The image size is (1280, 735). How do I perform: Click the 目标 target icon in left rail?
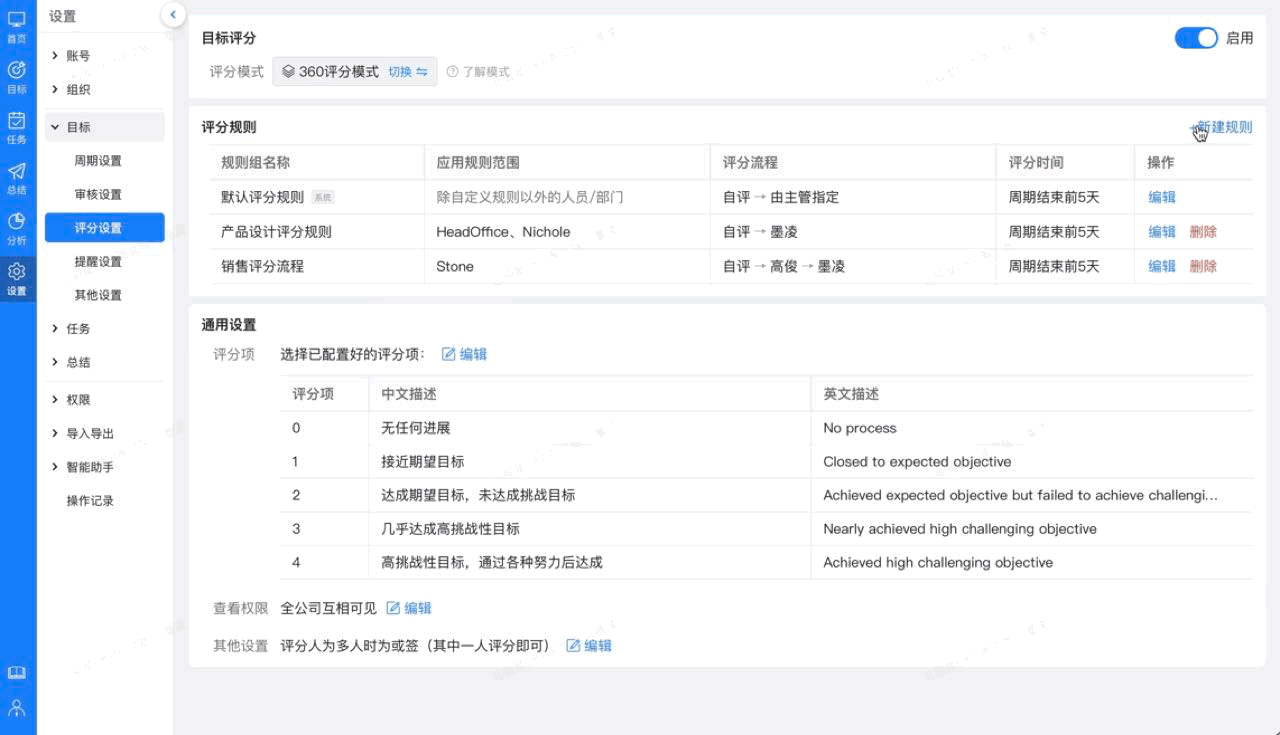click(x=17, y=76)
